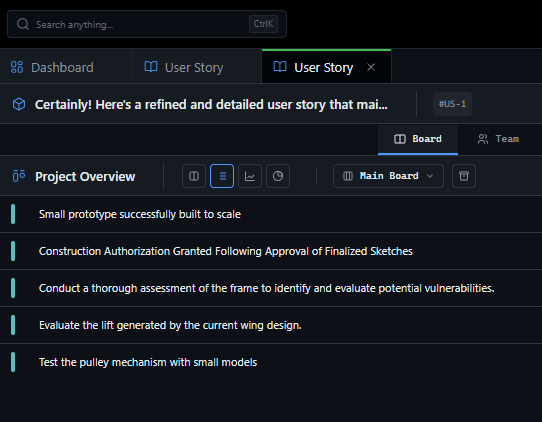Click book icon on active User Story tab
The width and height of the screenshot is (542, 422).
click(280, 66)
